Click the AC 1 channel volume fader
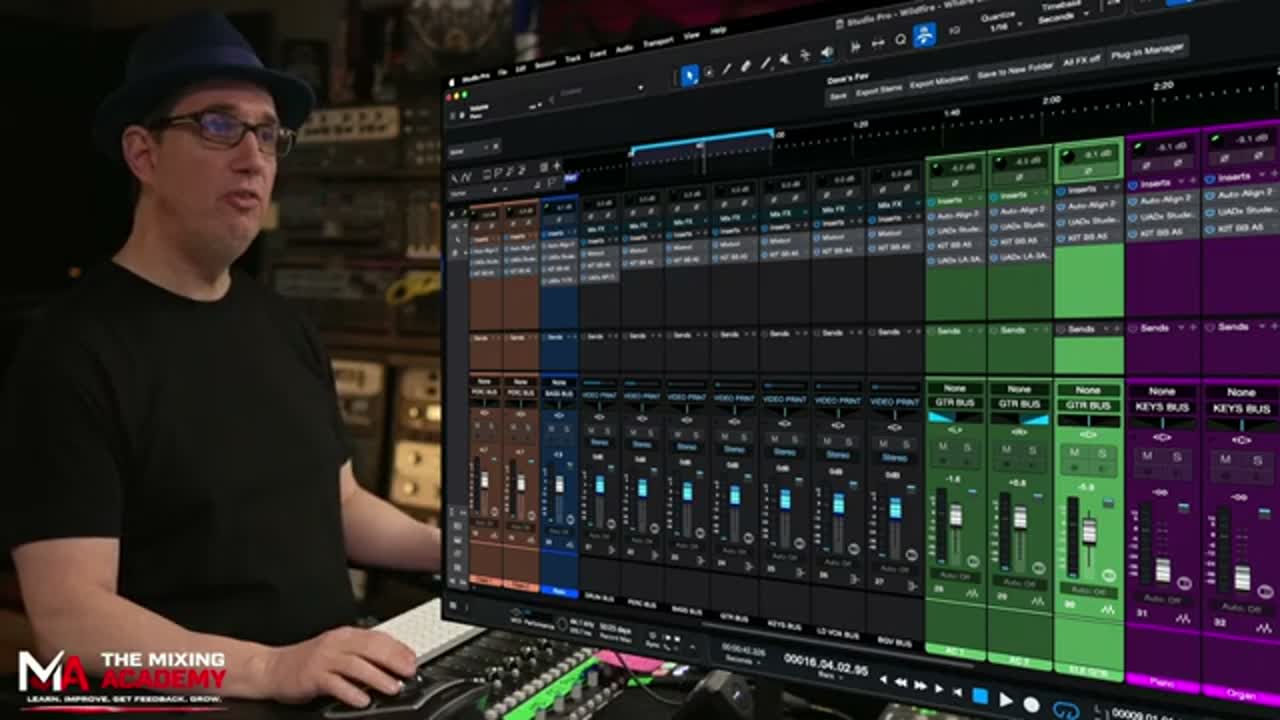 coord(956,515)
